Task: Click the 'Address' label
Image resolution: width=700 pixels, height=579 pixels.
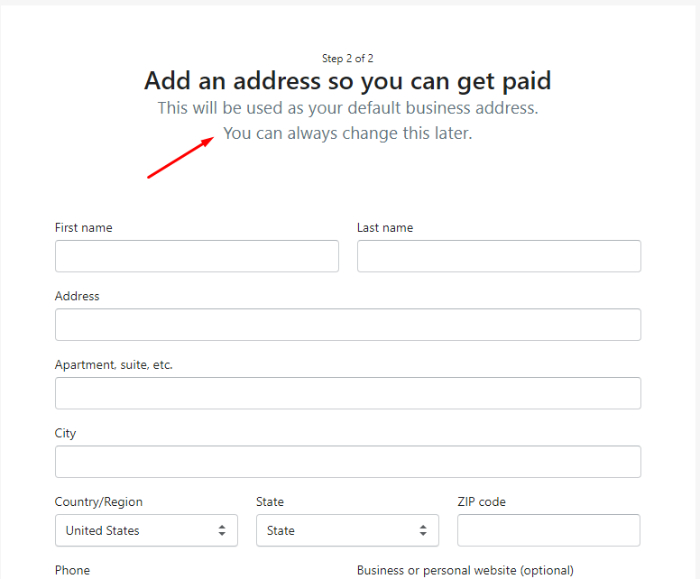Action: tap(77, 296)
